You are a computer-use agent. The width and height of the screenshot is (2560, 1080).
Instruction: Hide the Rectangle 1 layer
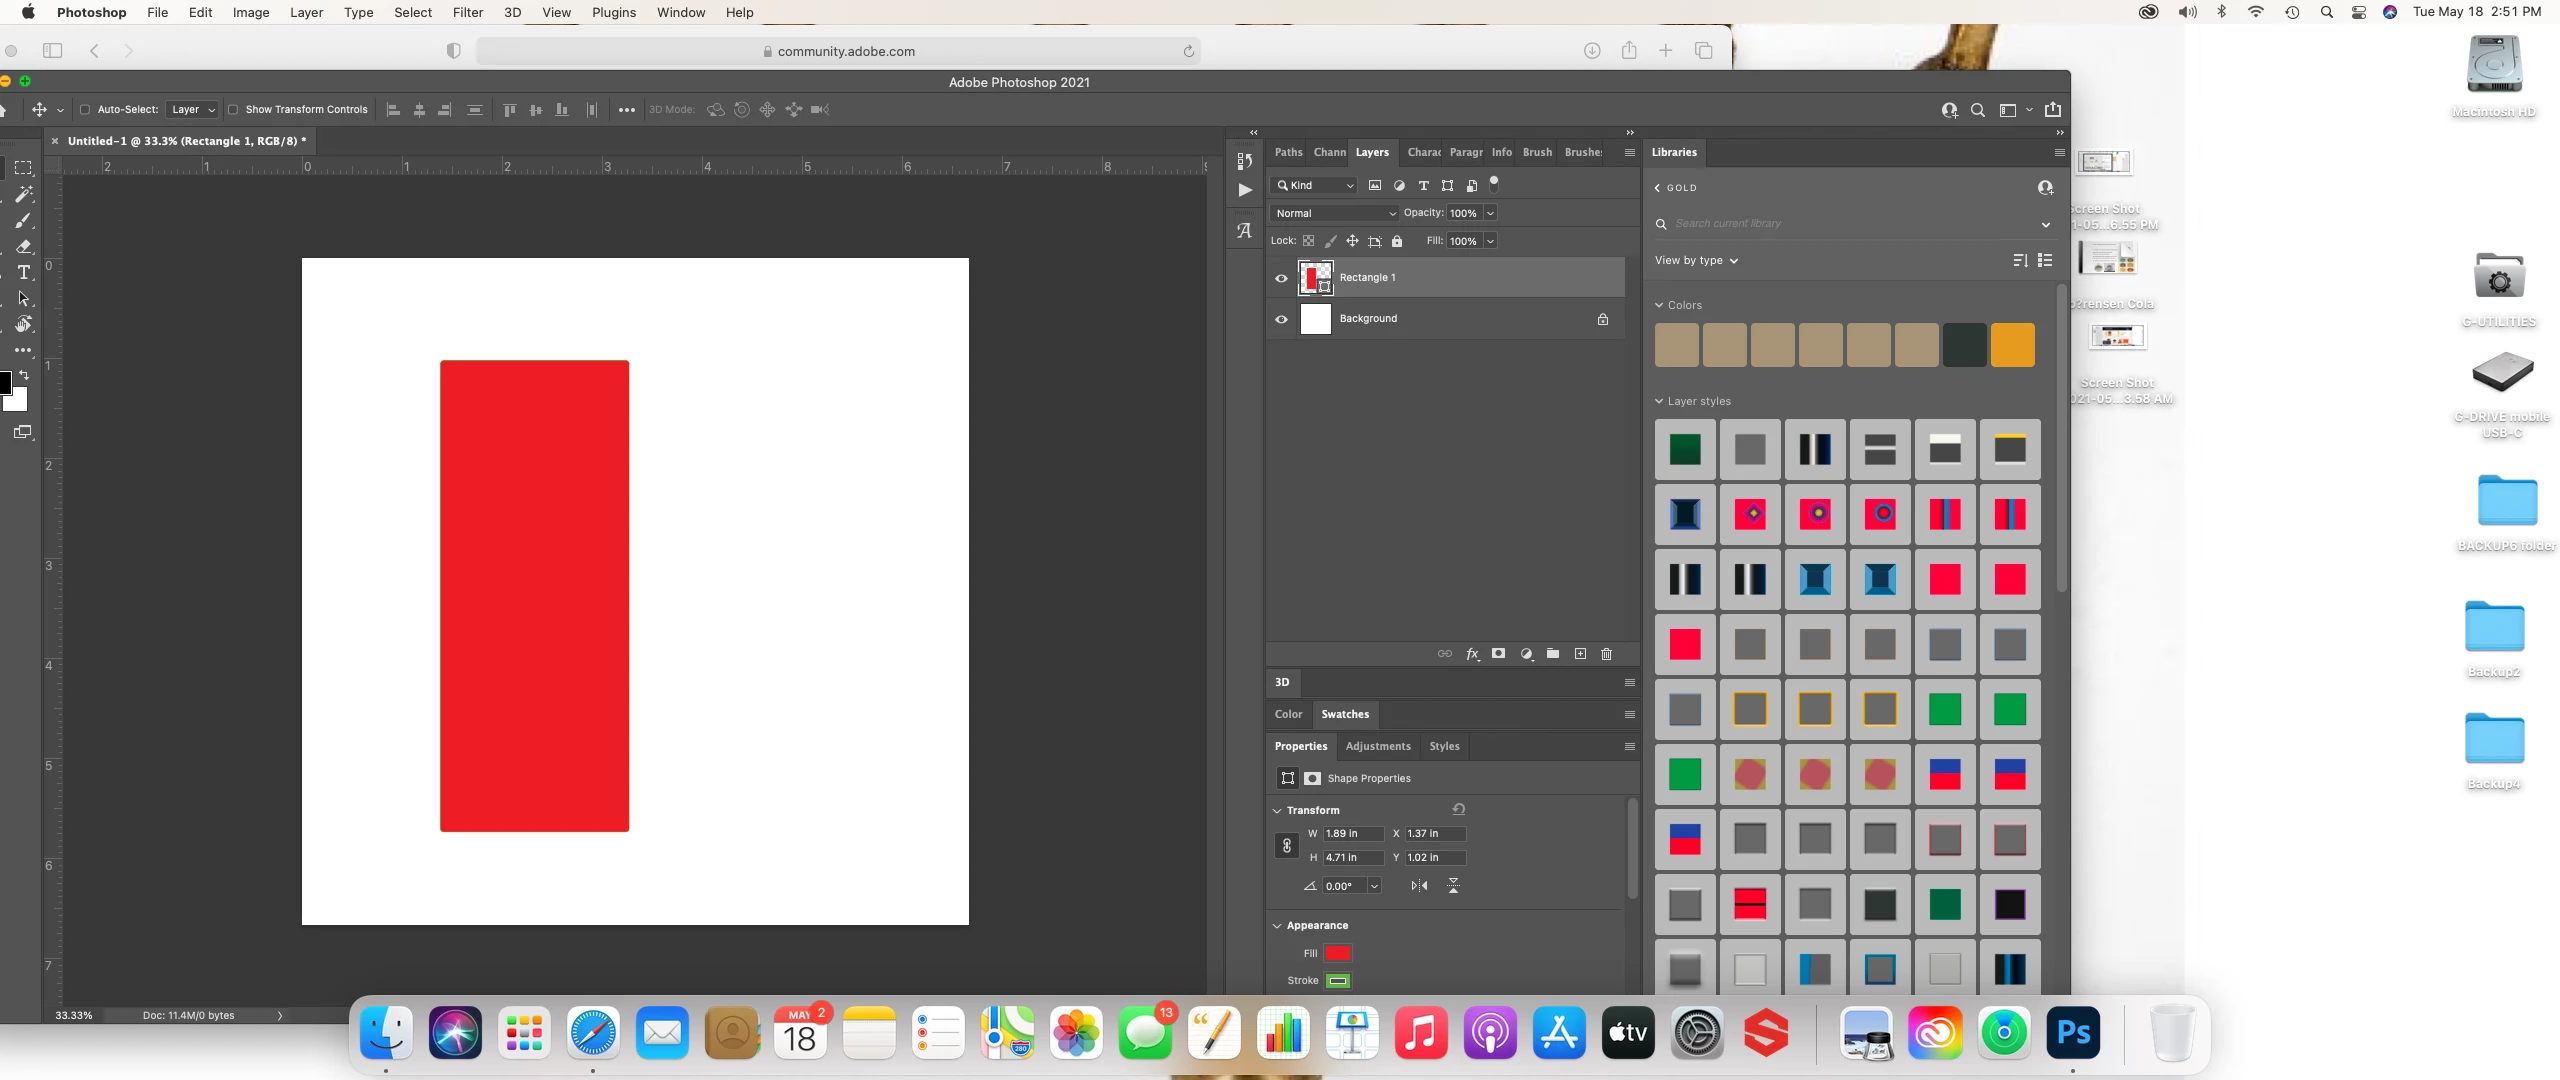click(x=1281, y=278)
